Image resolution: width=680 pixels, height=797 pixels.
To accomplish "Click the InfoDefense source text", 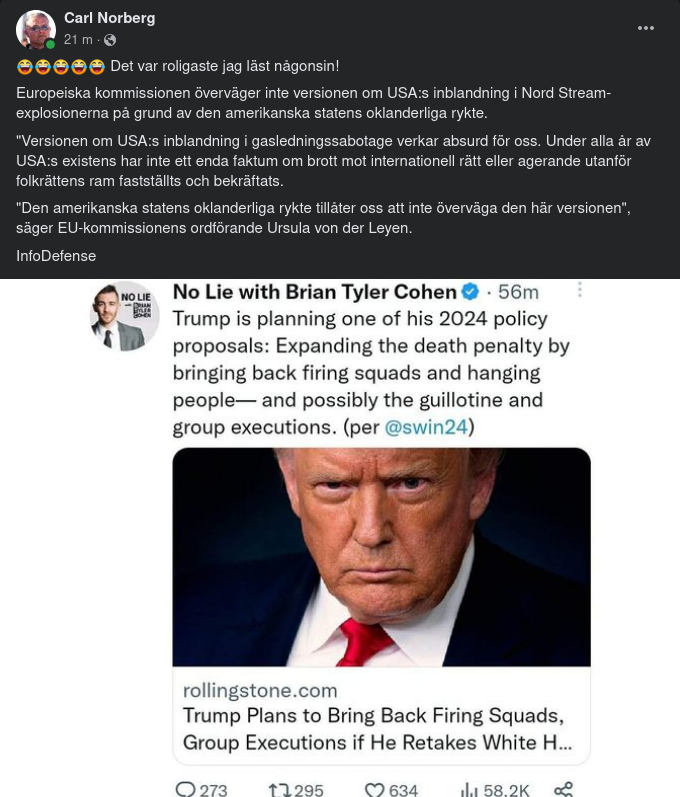I will pyautogui.click(x=56, y=256).
